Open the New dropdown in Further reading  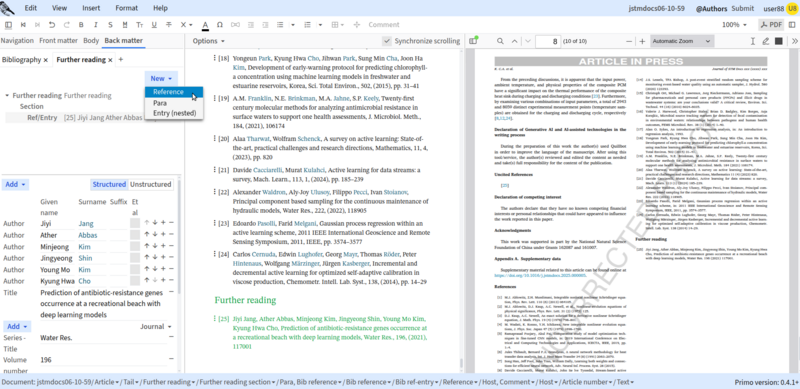pyautogui.click(x=161, y=78)
